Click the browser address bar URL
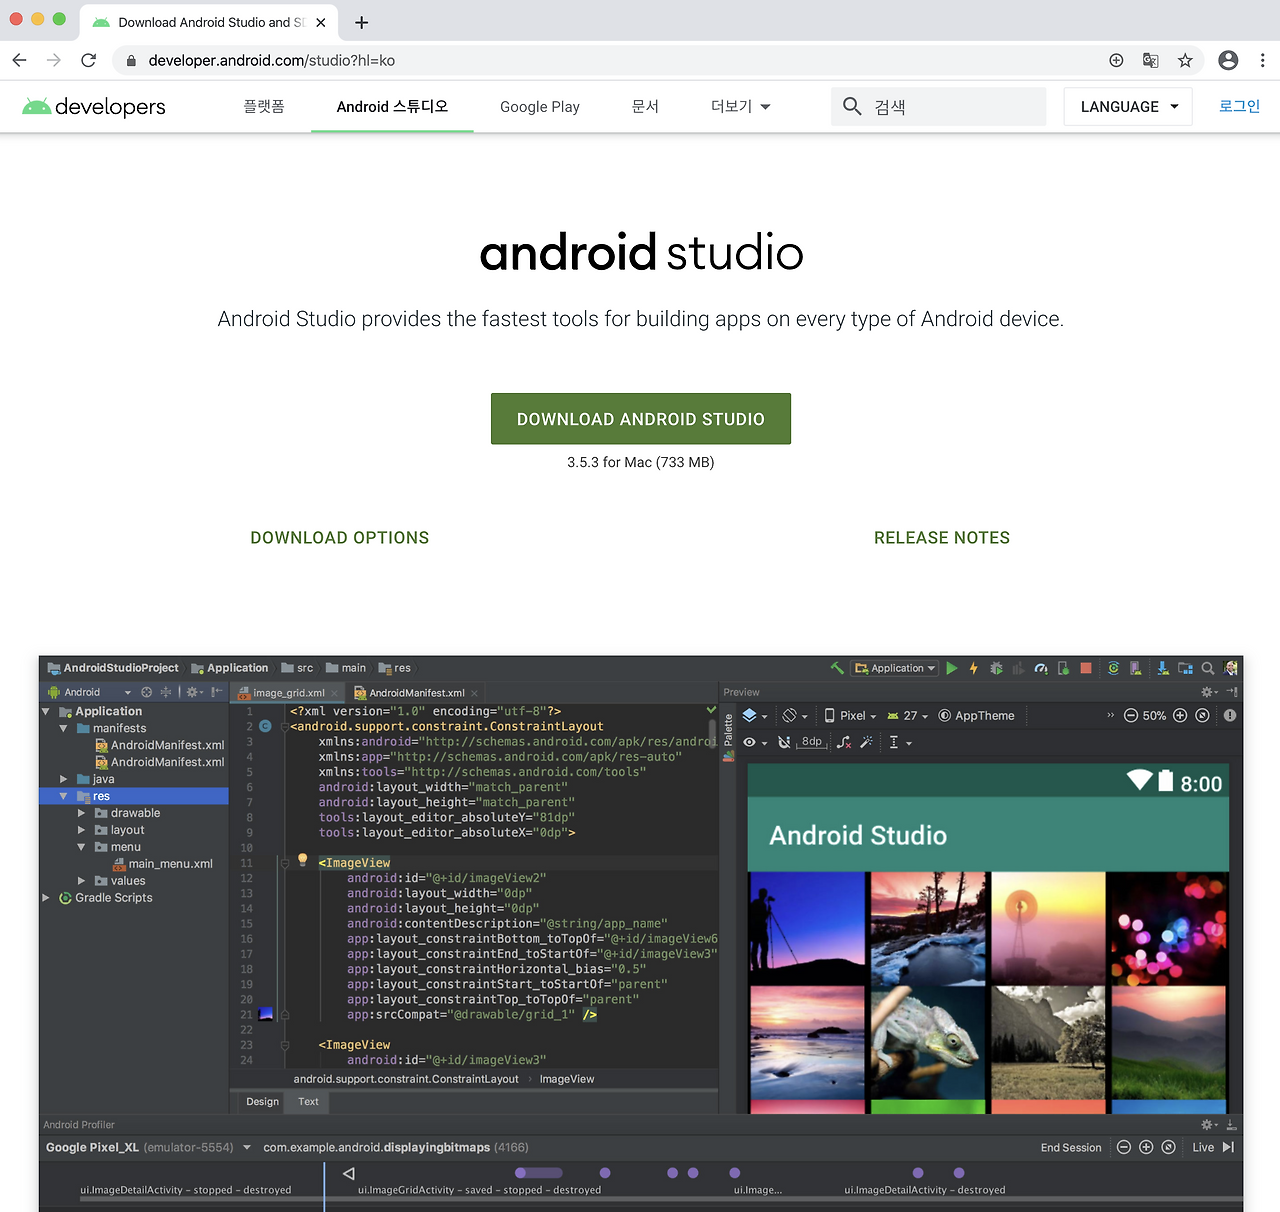The height and width of the screenshot is (1212, 1280). (x=272, y=60)
